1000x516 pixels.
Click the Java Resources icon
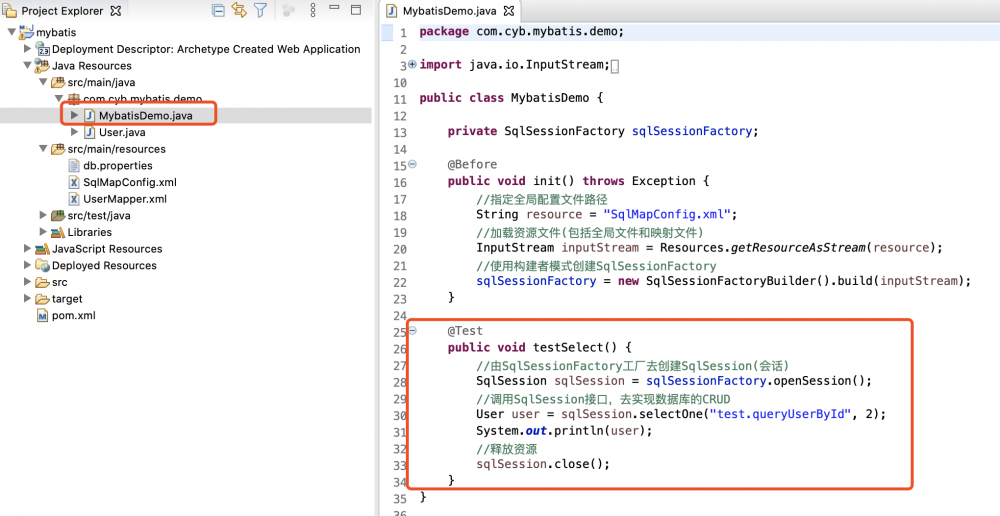tap(42, 66)
